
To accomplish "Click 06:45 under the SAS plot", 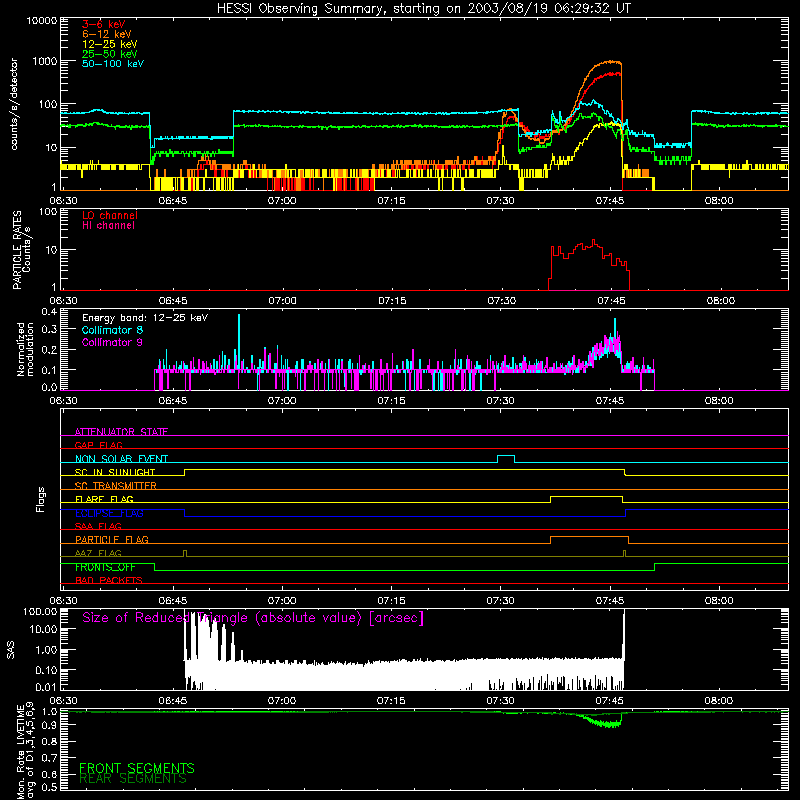I will tap(172, 701).
